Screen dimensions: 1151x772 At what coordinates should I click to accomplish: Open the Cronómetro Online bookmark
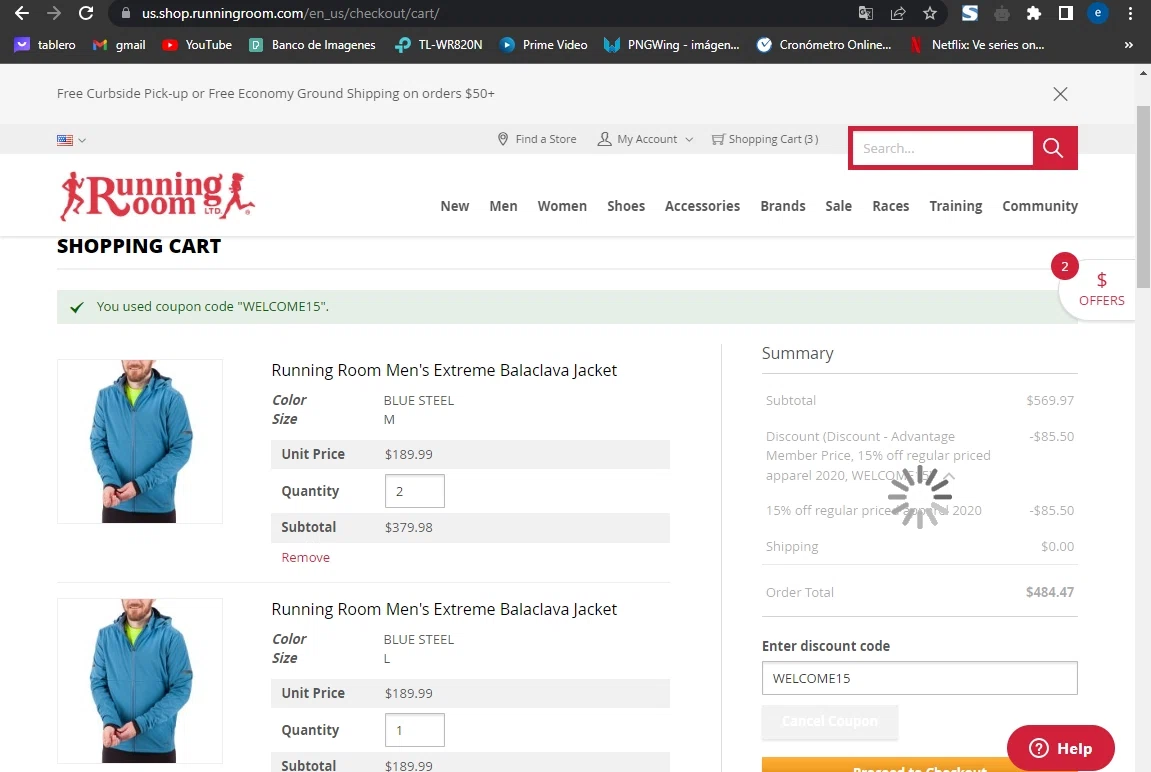tap(824, 45)
